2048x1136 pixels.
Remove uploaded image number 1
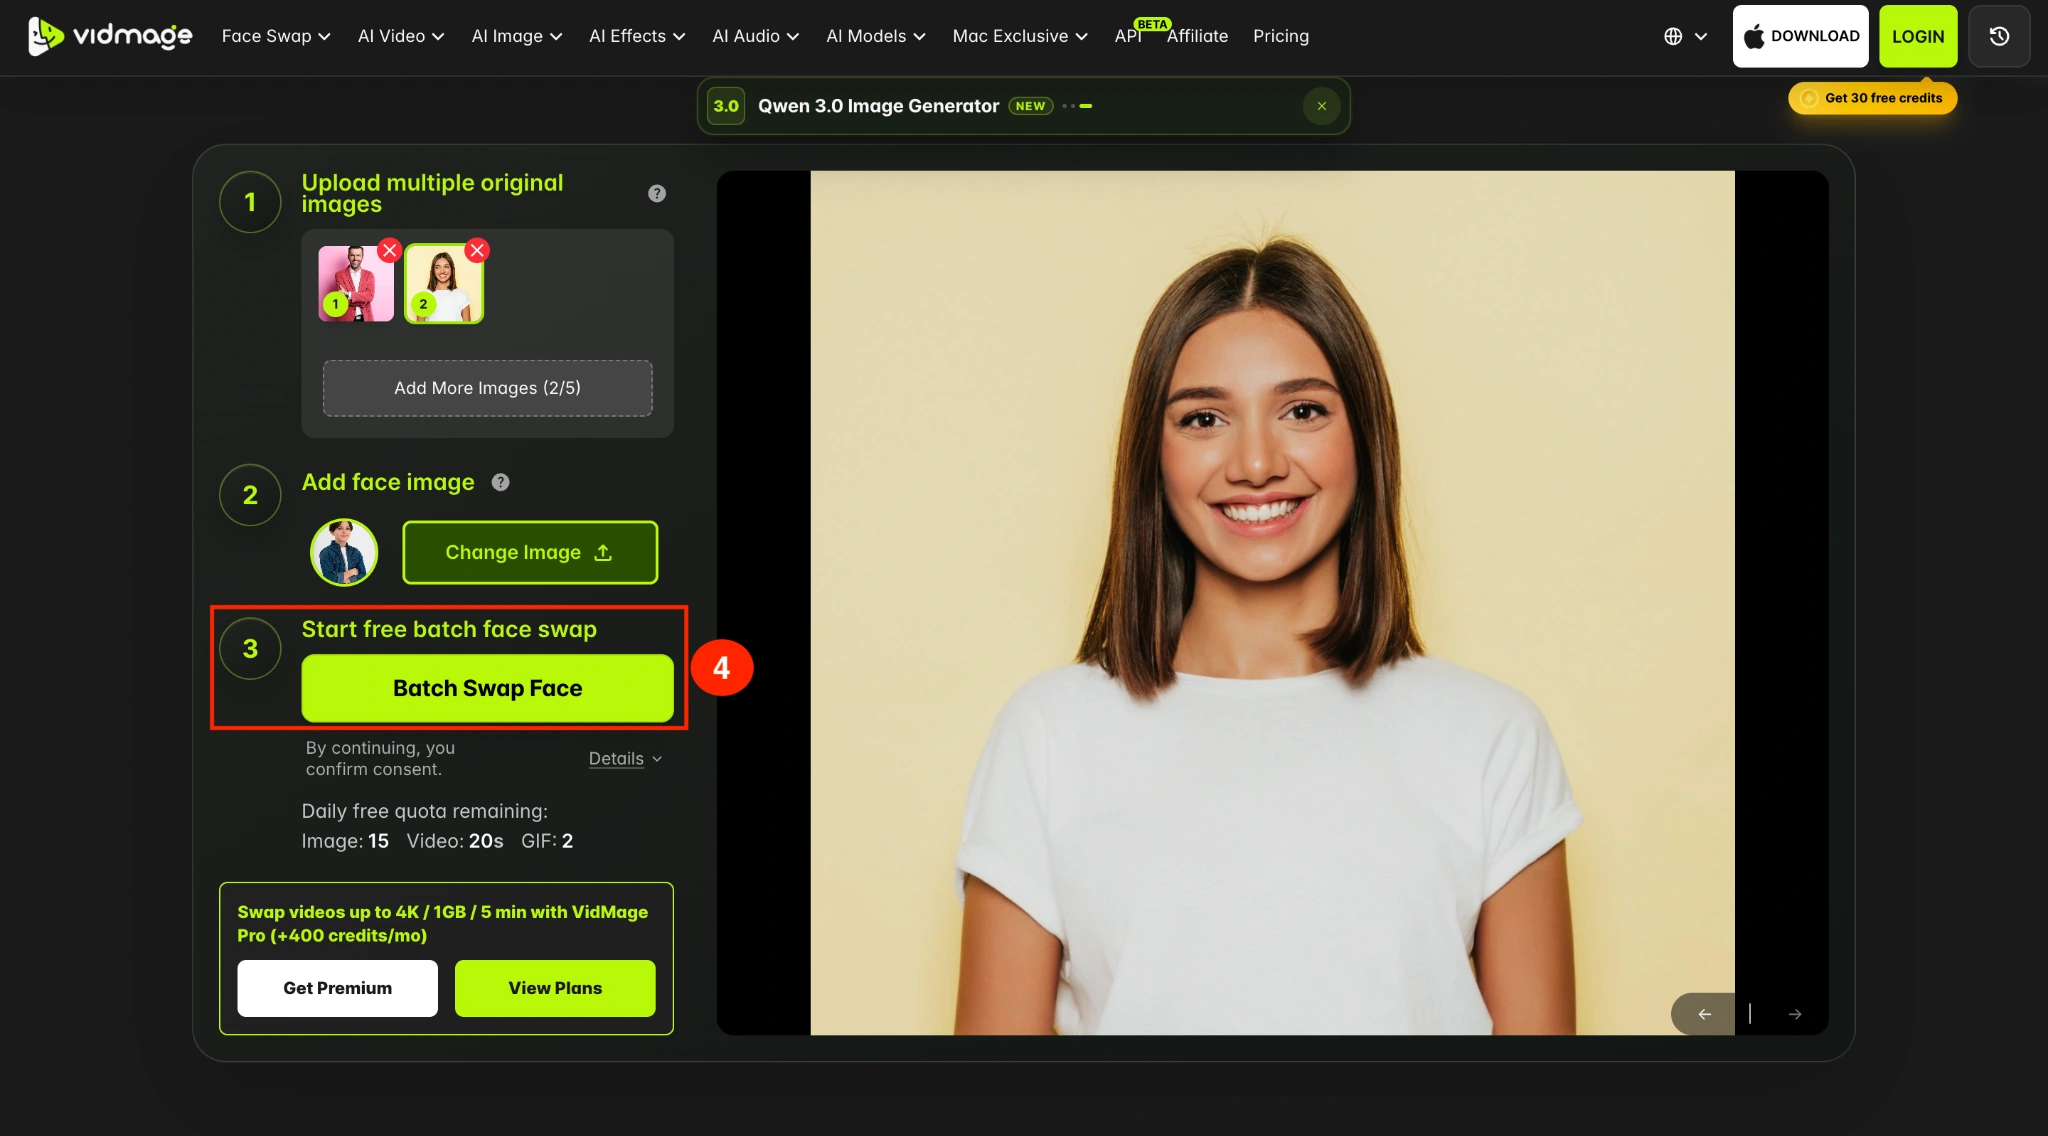coord(390,250)
